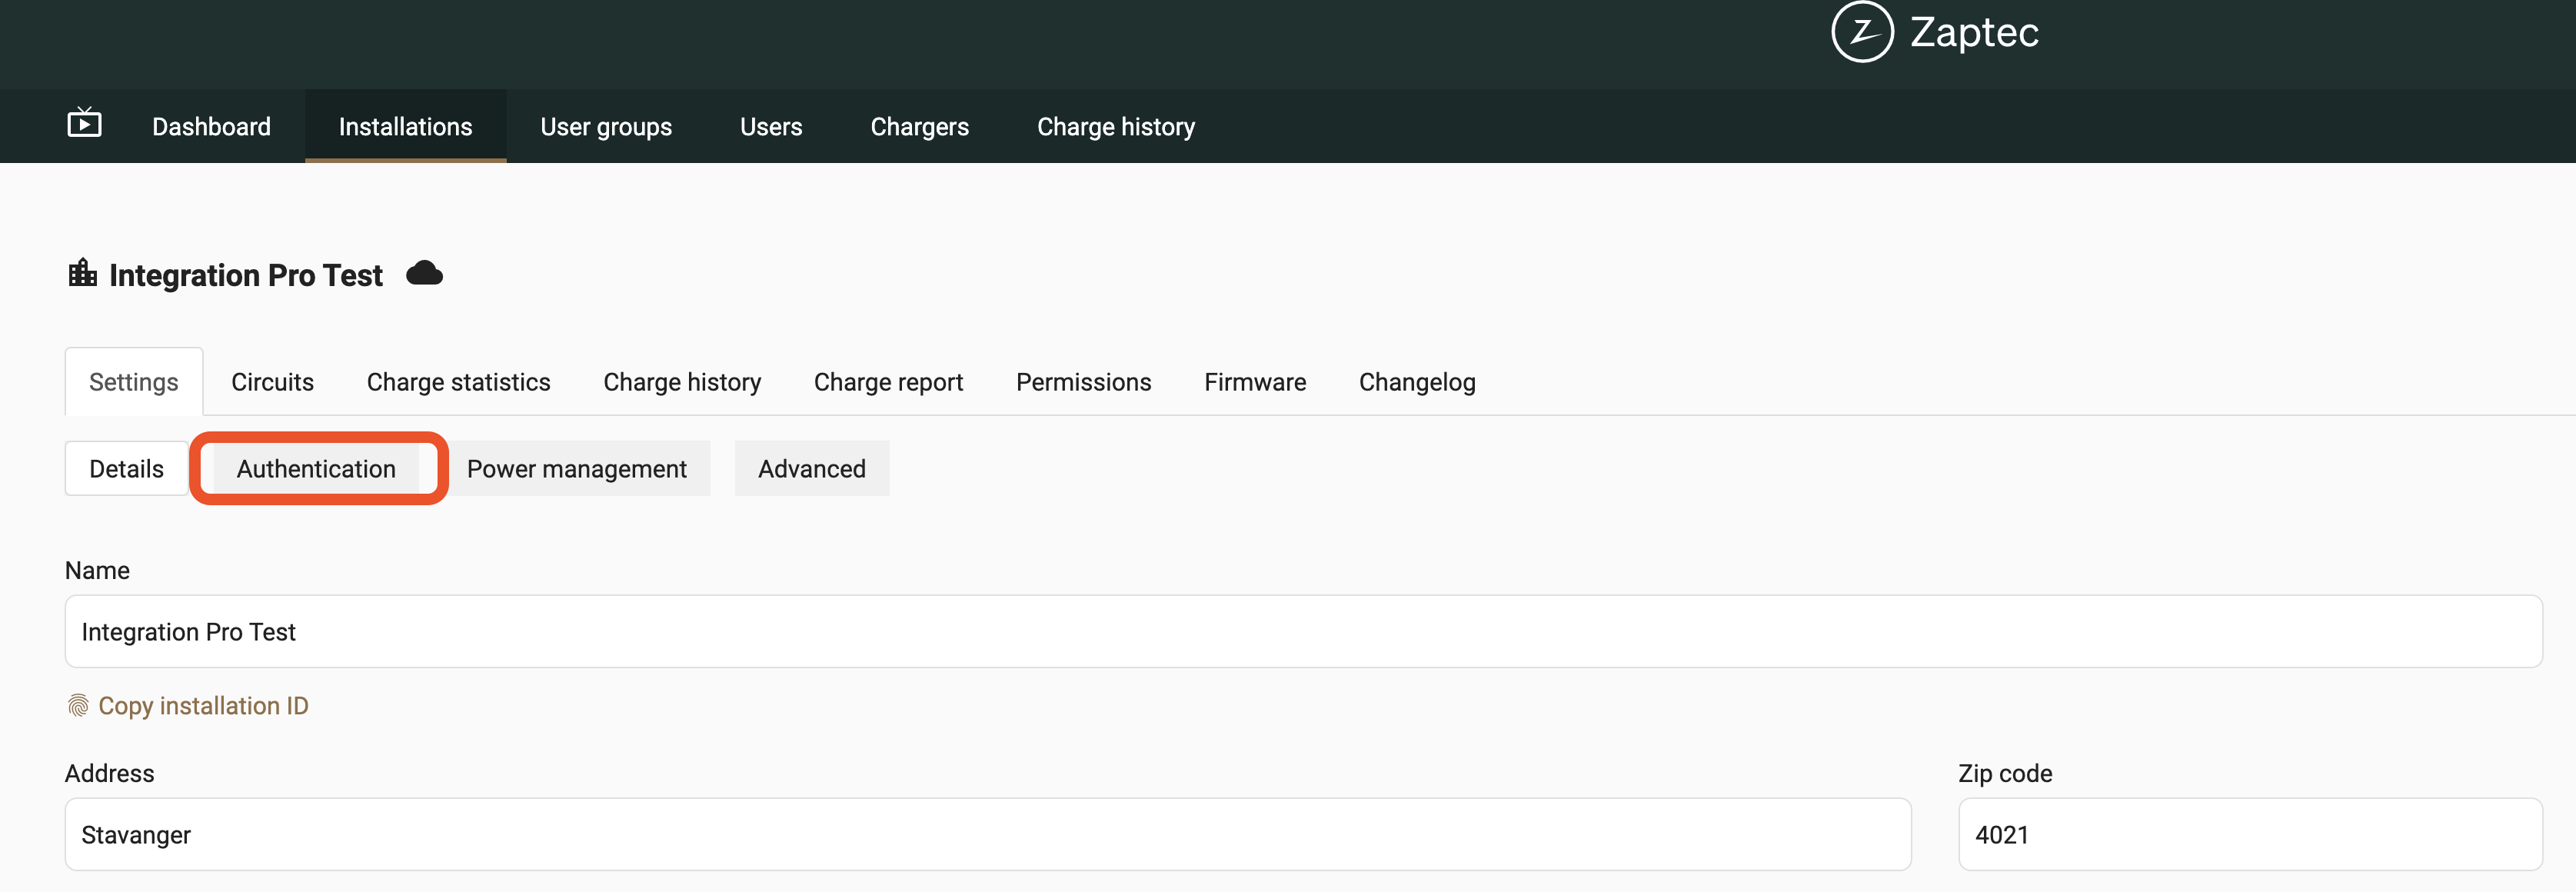
Task: Click the video tutorial icon in navbar
Action: click(x=84, y=124)
